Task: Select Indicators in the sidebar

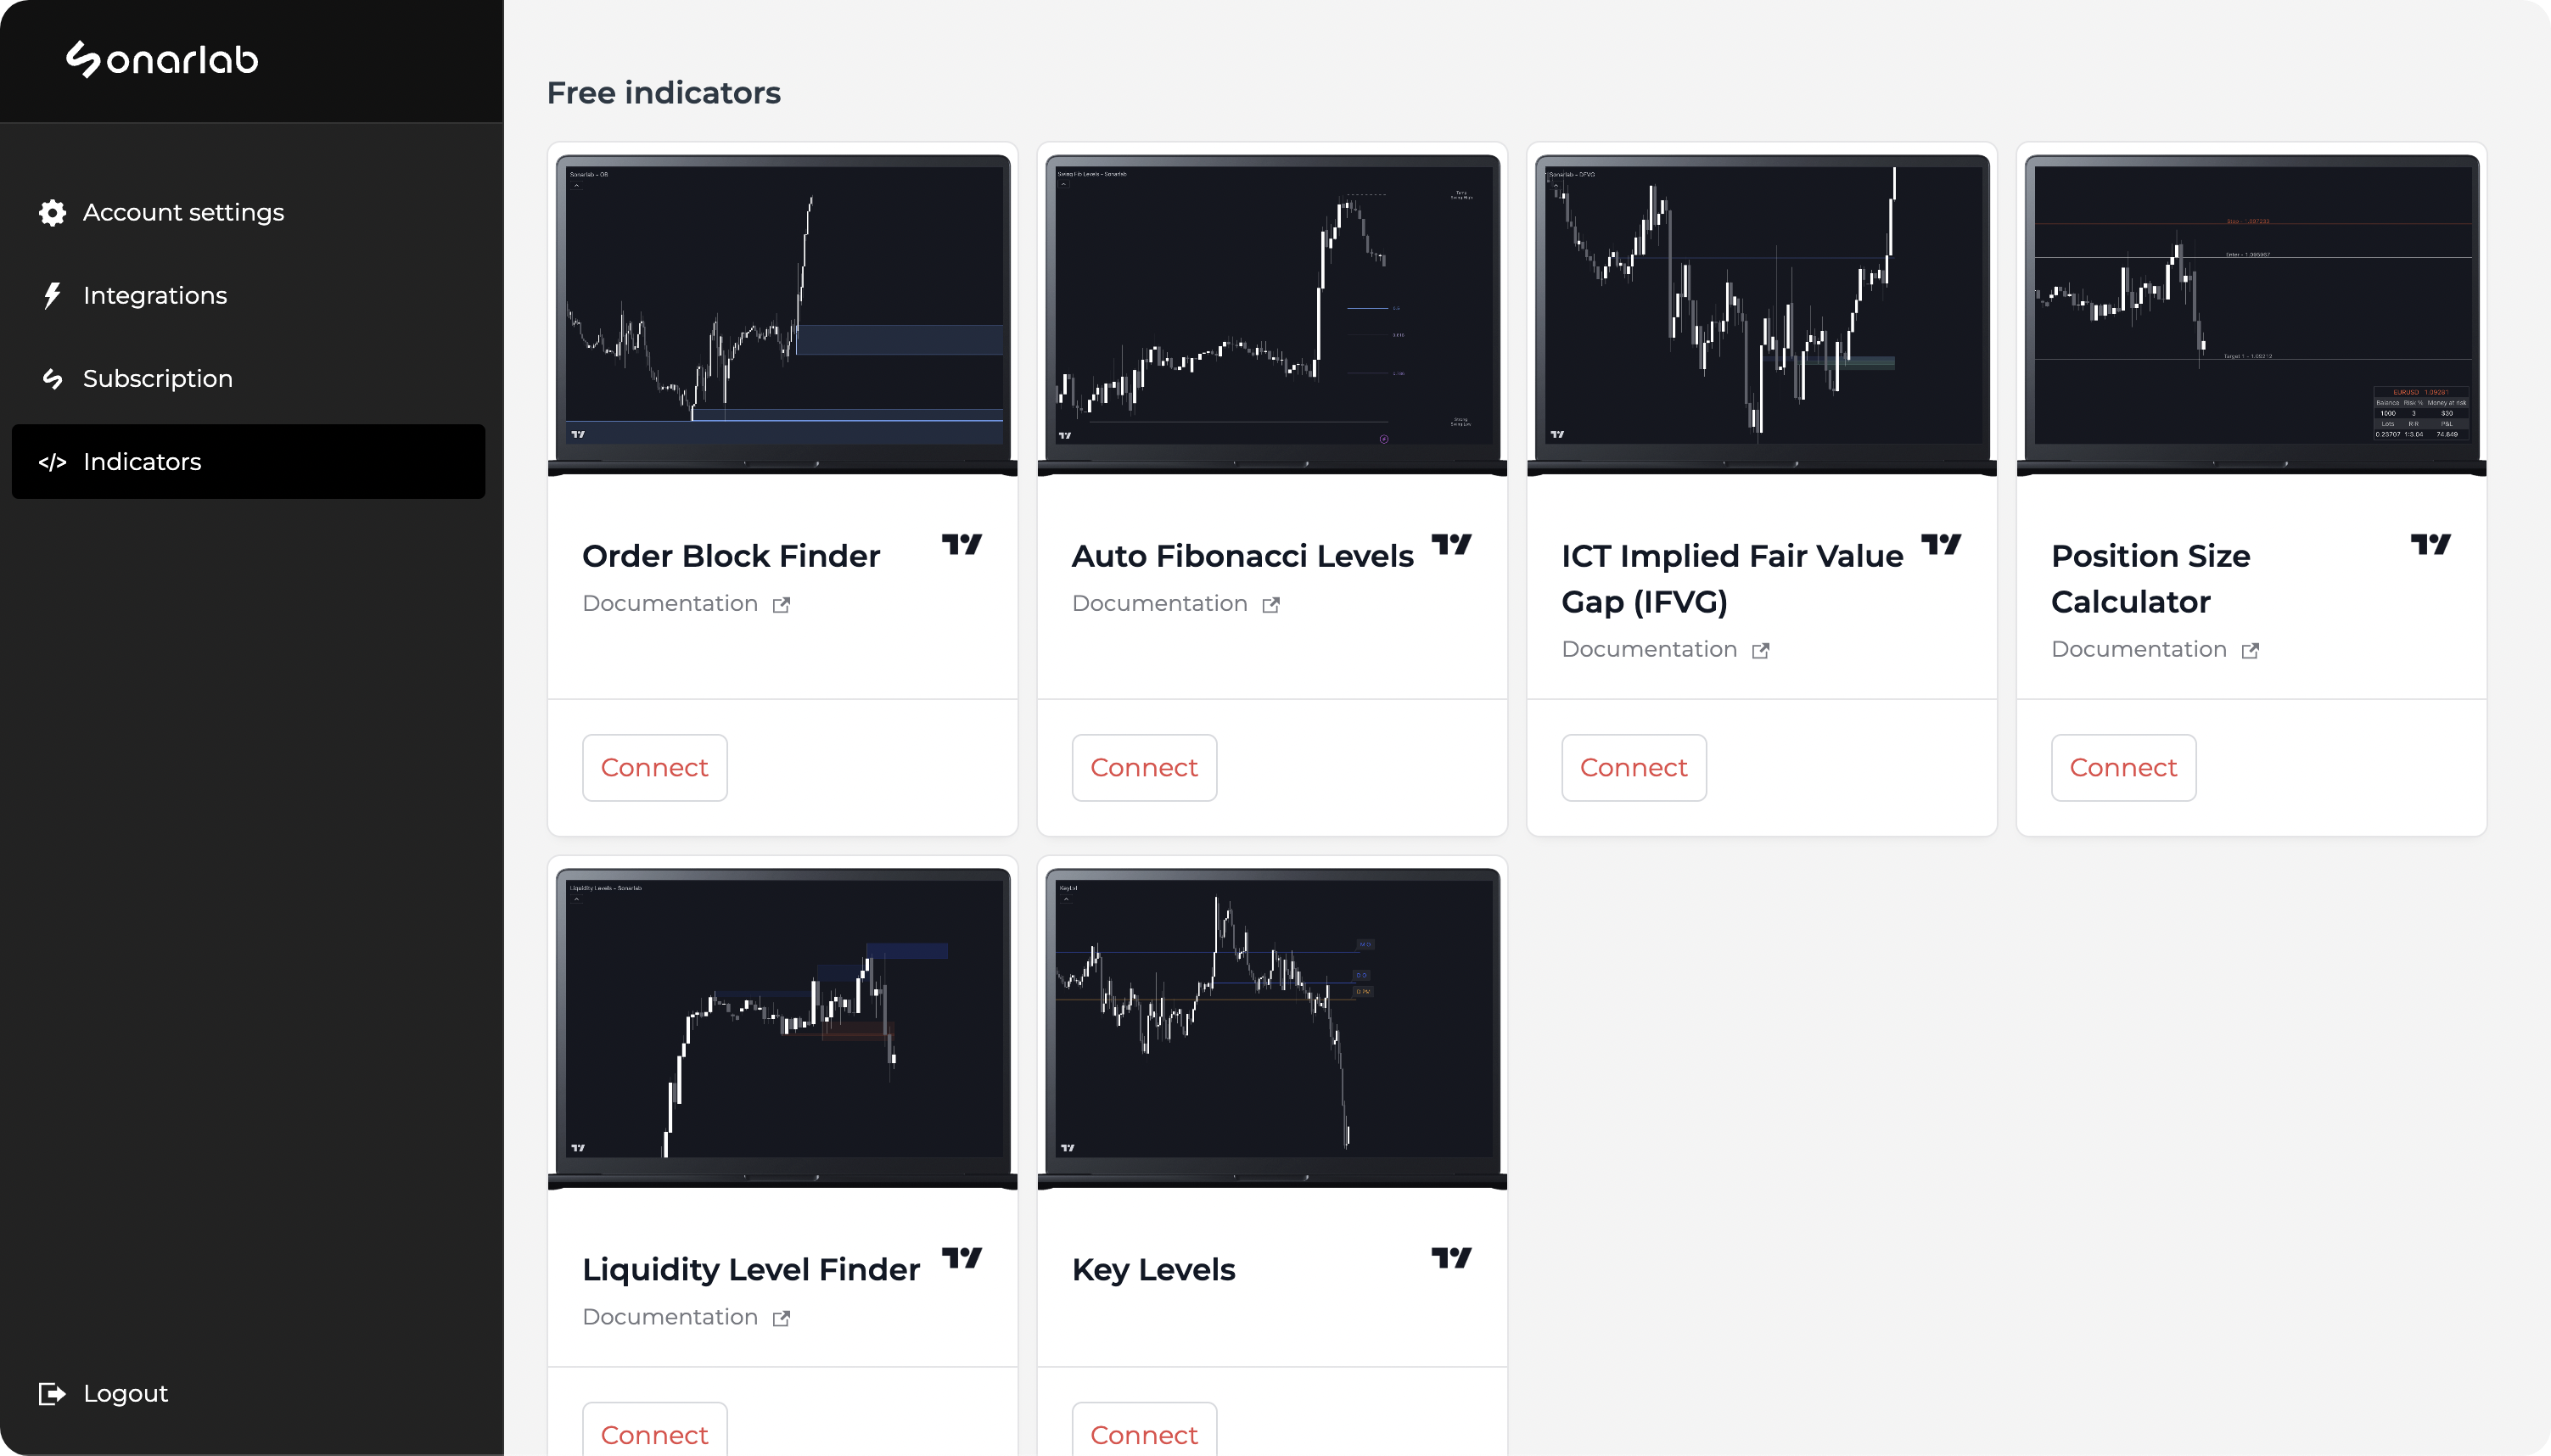Action: click(142, 462)
